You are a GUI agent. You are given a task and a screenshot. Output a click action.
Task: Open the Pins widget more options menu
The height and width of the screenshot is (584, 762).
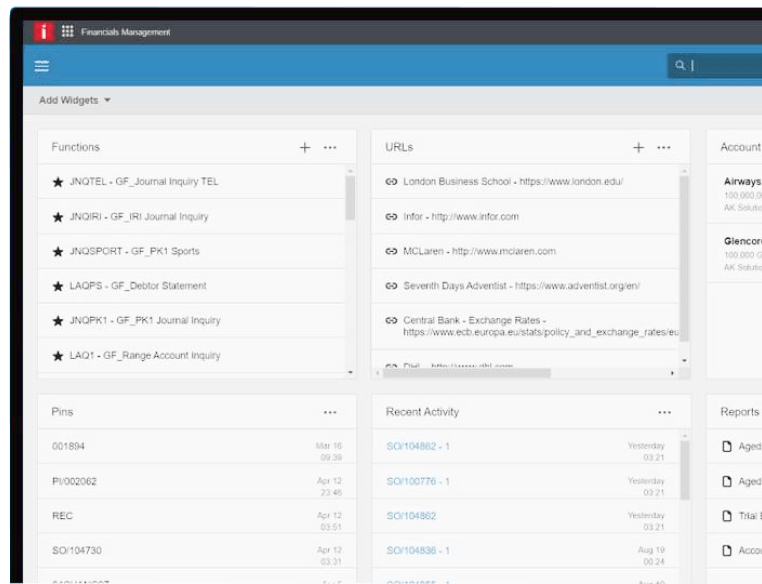(330, 412)
